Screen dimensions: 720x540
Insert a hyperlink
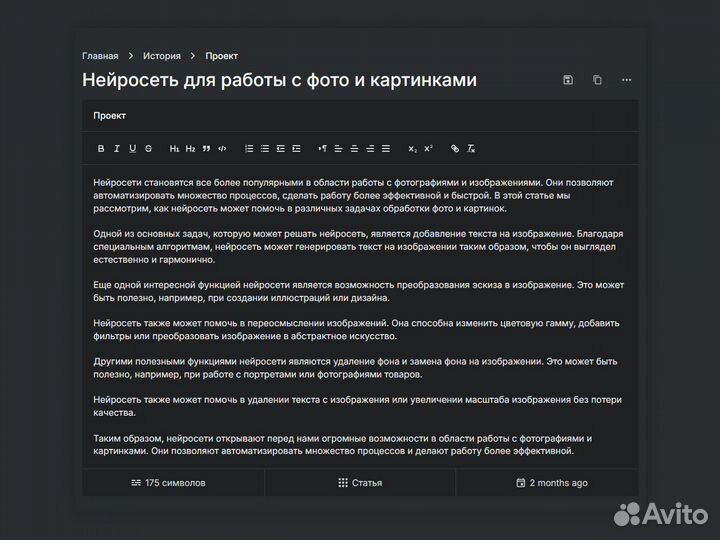pos(455,148)
